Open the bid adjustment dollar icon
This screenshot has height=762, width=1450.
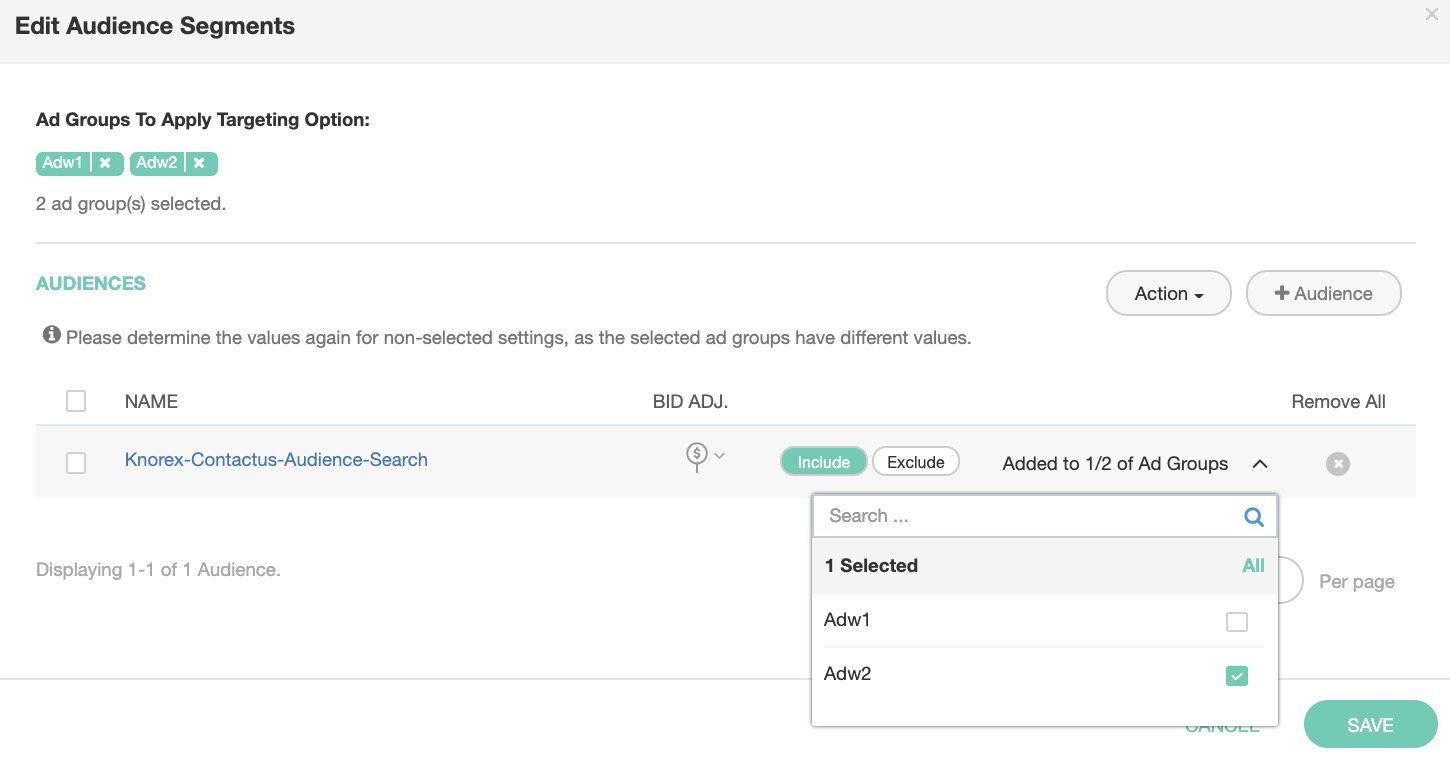click(x=696, y=457)
